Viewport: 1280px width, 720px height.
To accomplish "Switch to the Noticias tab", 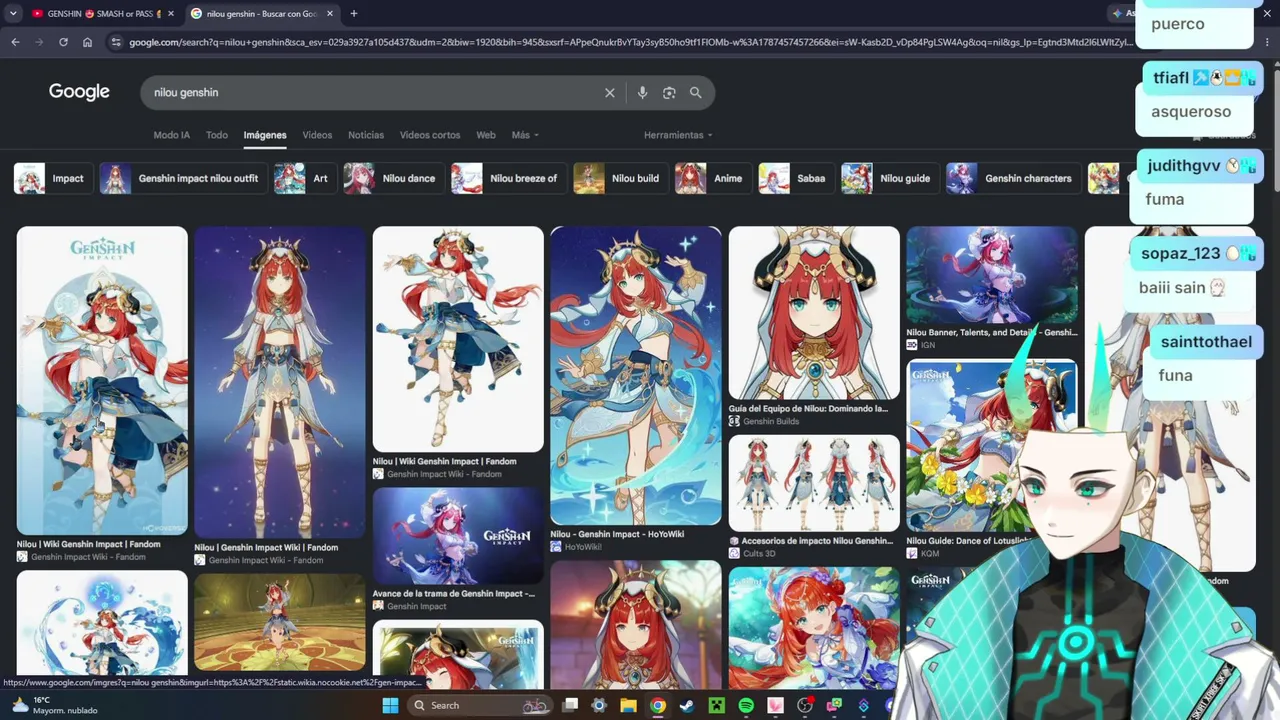I will (x=366, y=135).
